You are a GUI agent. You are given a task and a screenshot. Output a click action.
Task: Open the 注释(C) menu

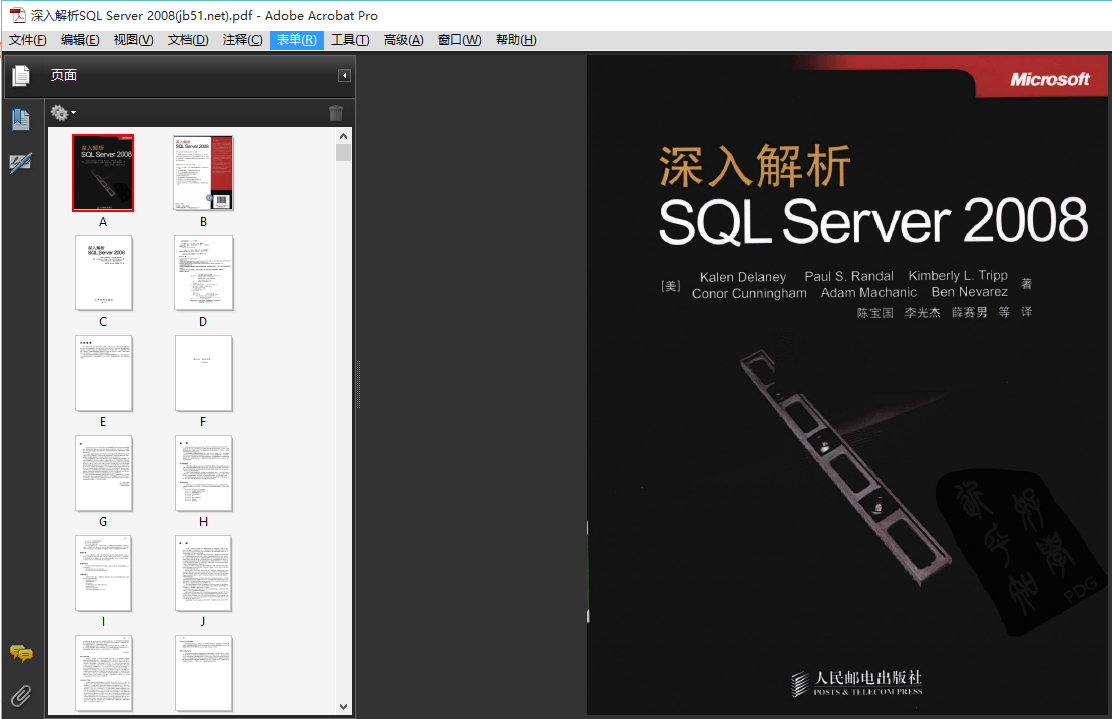243,40
